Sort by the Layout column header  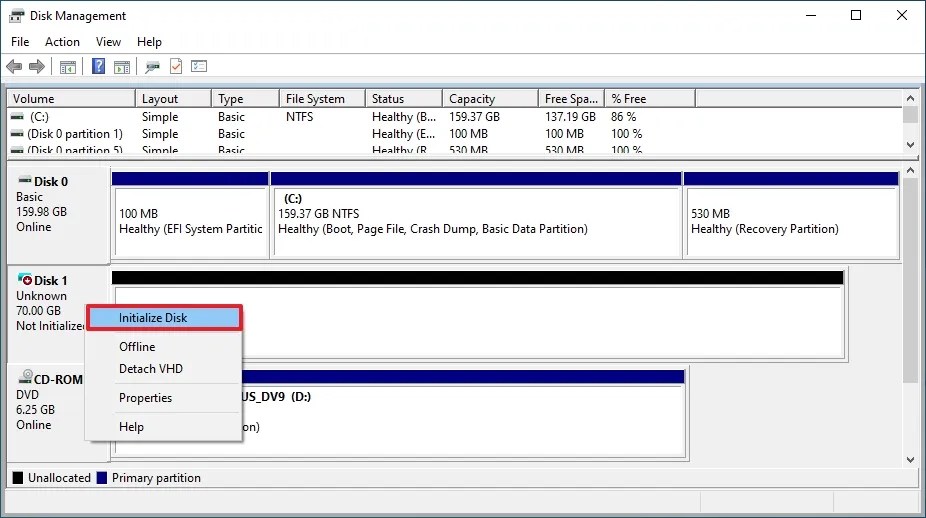click(x=173, y=99)
